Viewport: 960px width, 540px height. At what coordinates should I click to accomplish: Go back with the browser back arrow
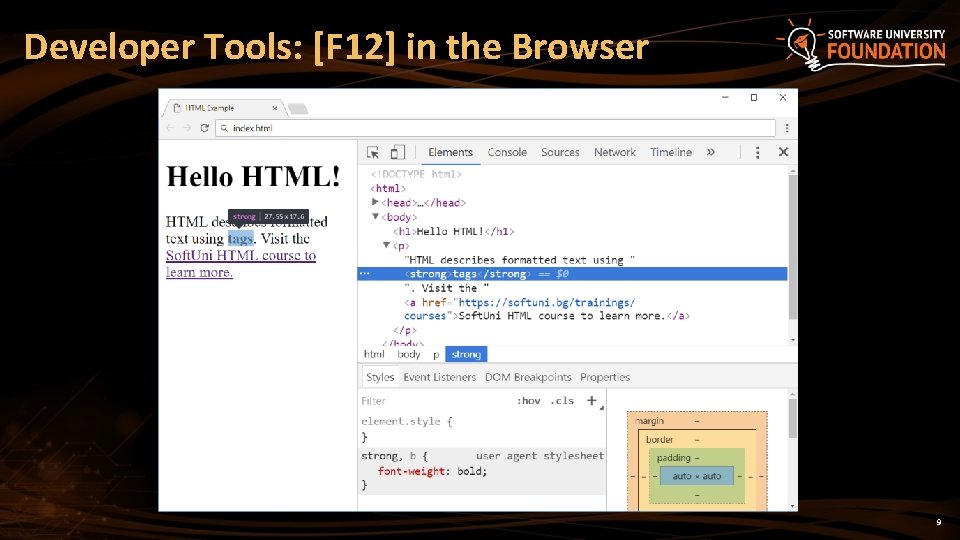[x=170, y=128]
